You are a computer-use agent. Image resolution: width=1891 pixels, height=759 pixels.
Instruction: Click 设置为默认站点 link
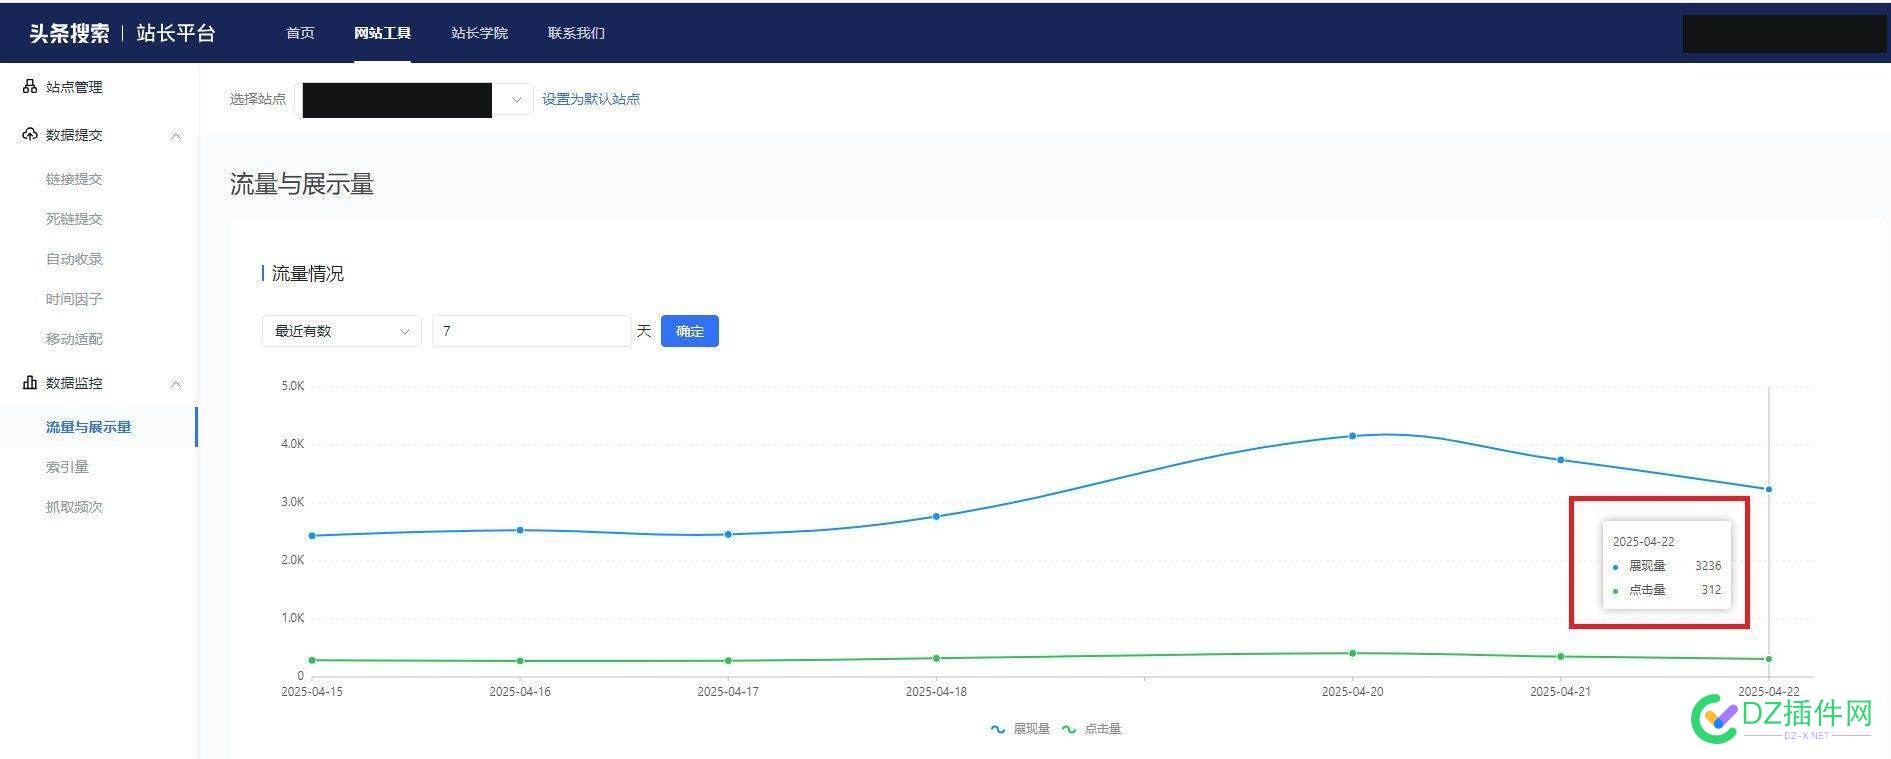590,99
